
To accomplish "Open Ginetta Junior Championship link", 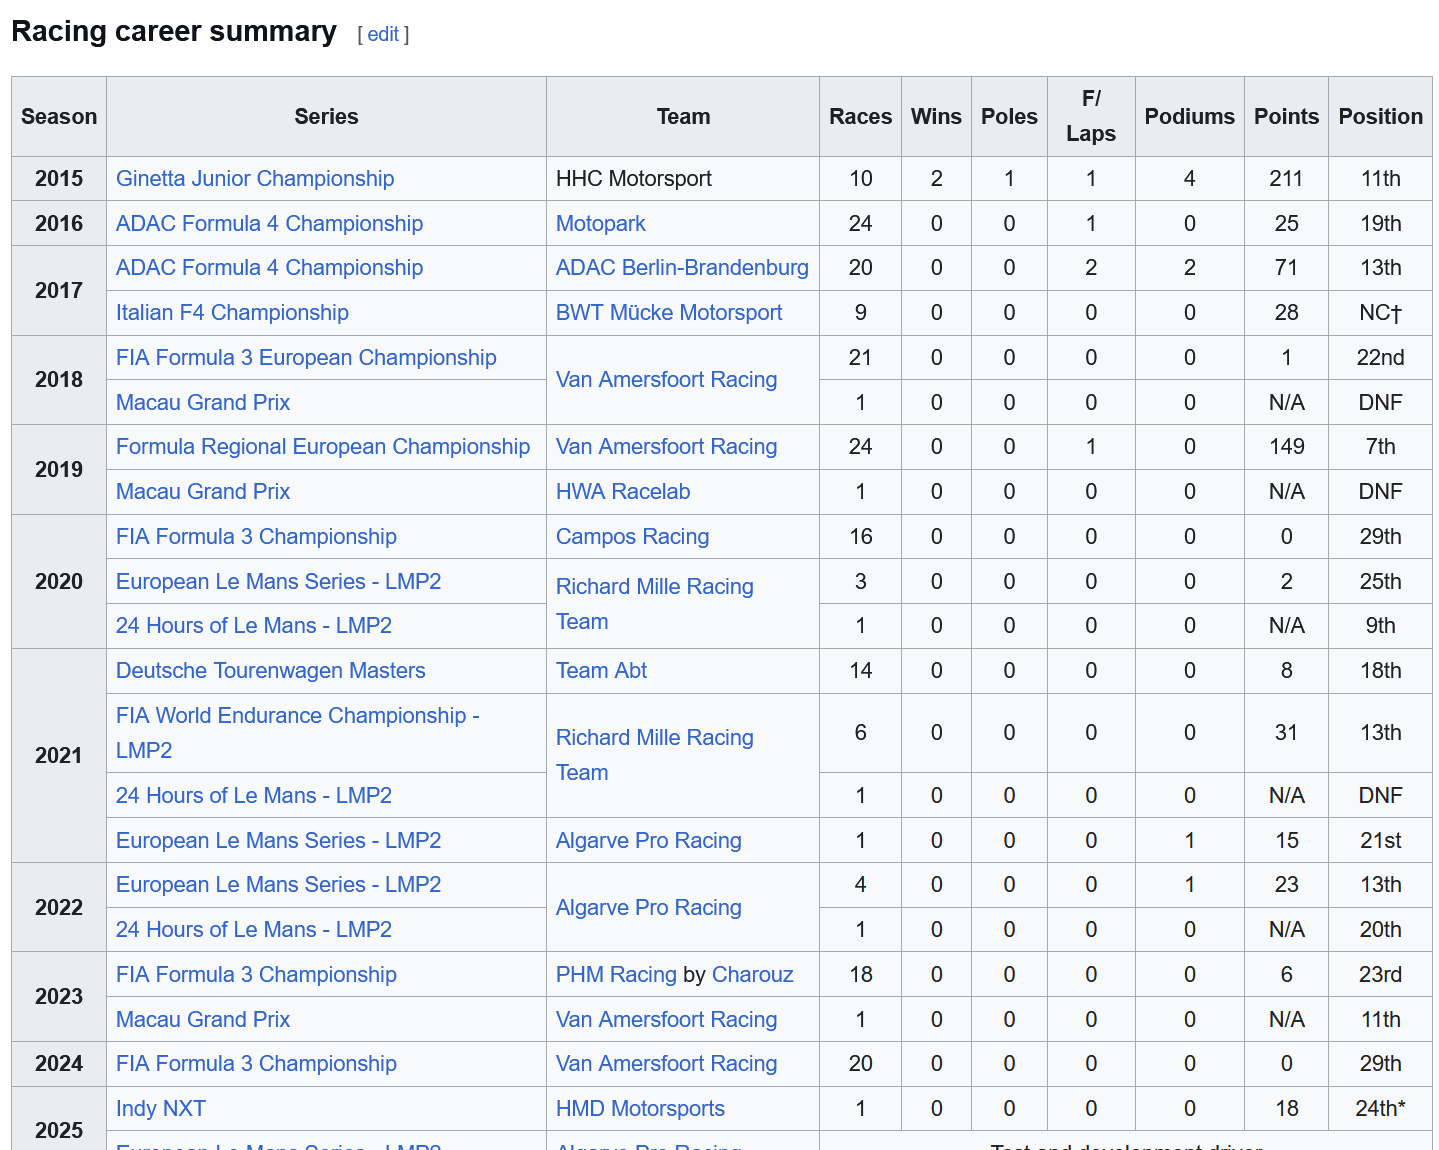I will tap(255, 178).
